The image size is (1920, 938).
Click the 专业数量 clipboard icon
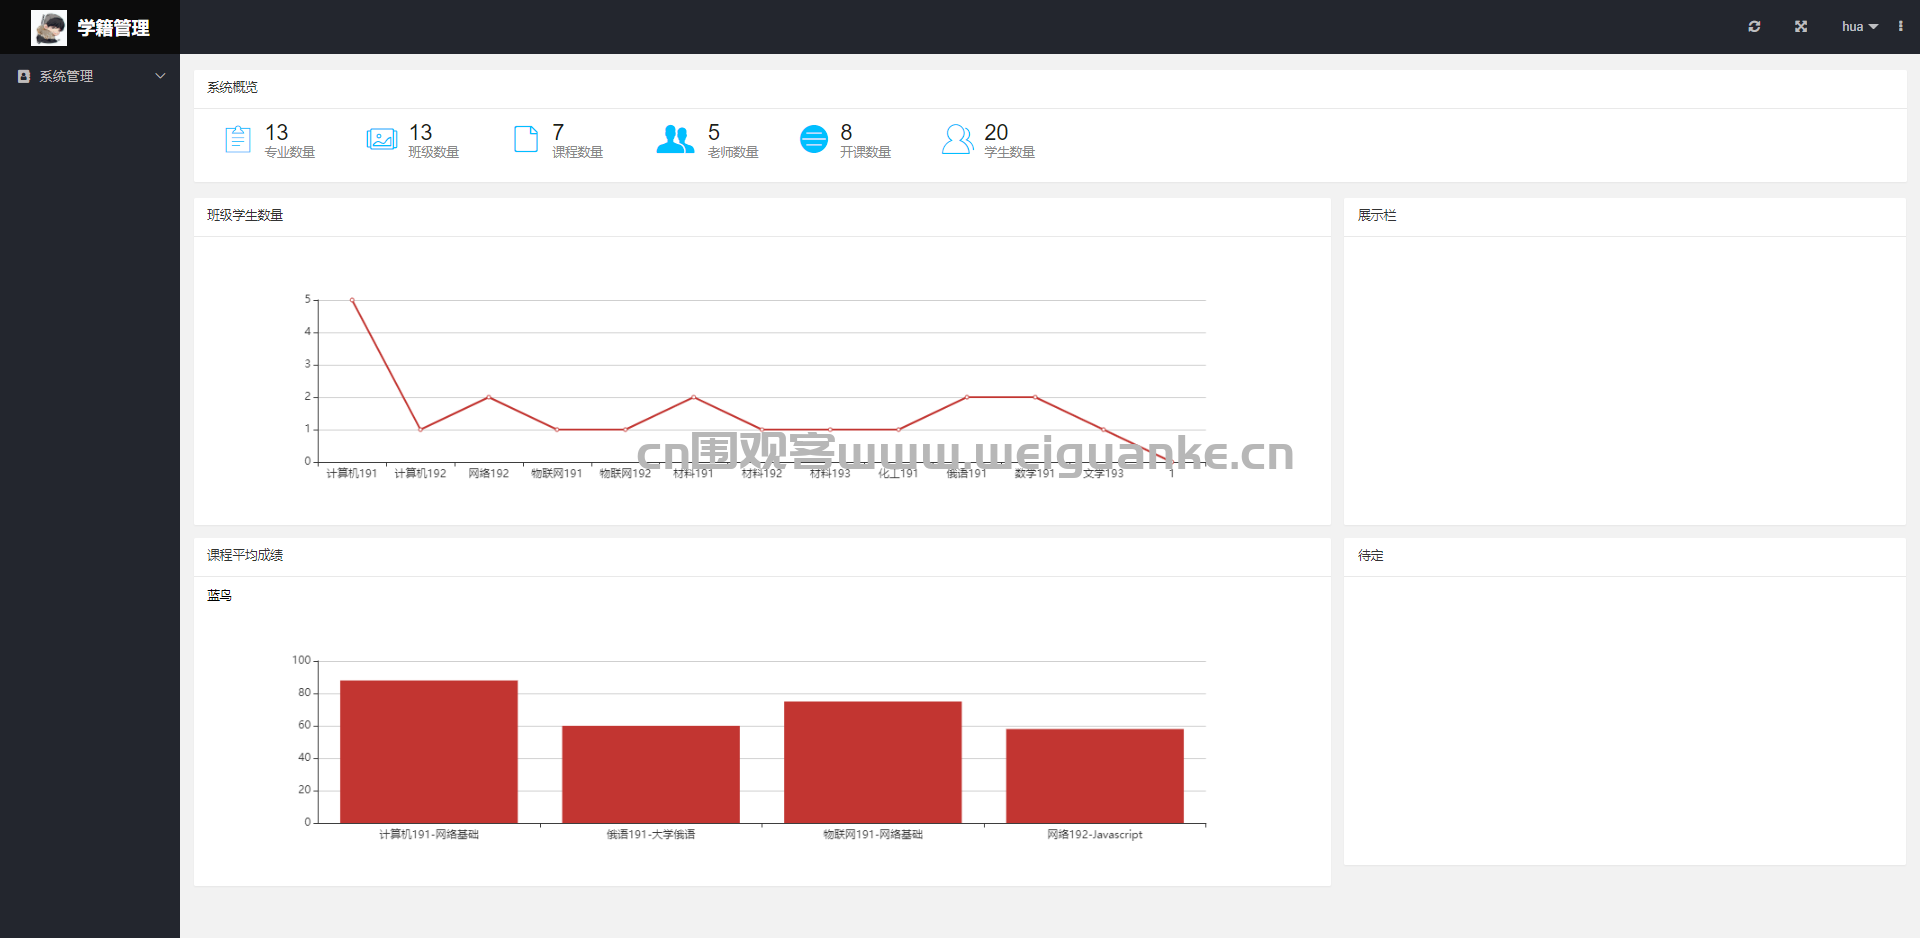point(238,139)
